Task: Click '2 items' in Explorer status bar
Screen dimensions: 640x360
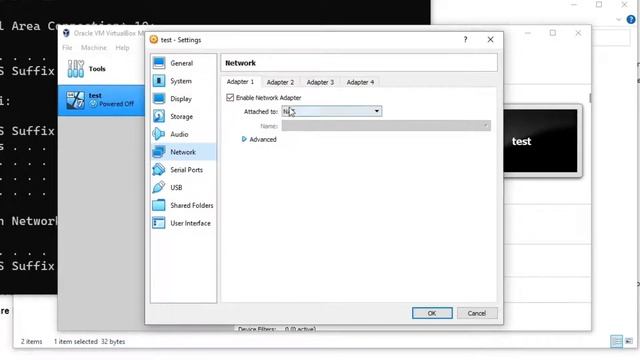Action: tap(31, 342)
